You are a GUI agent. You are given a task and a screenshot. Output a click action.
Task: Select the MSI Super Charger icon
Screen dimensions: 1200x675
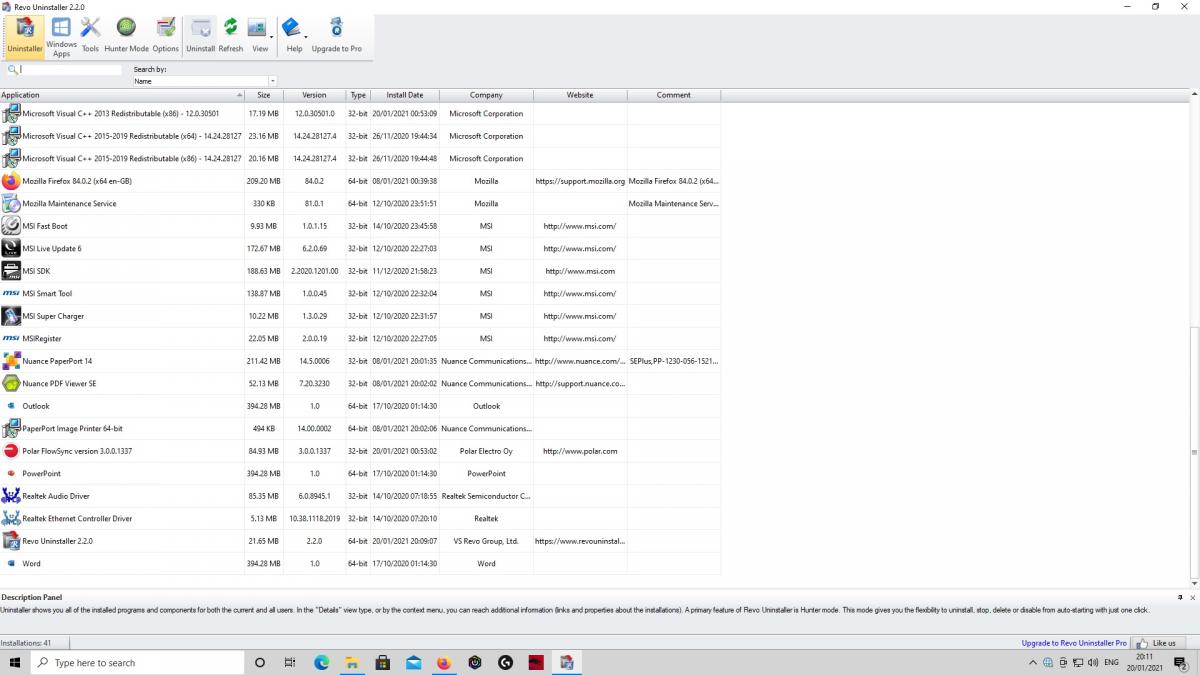click(x=11, y=316)
